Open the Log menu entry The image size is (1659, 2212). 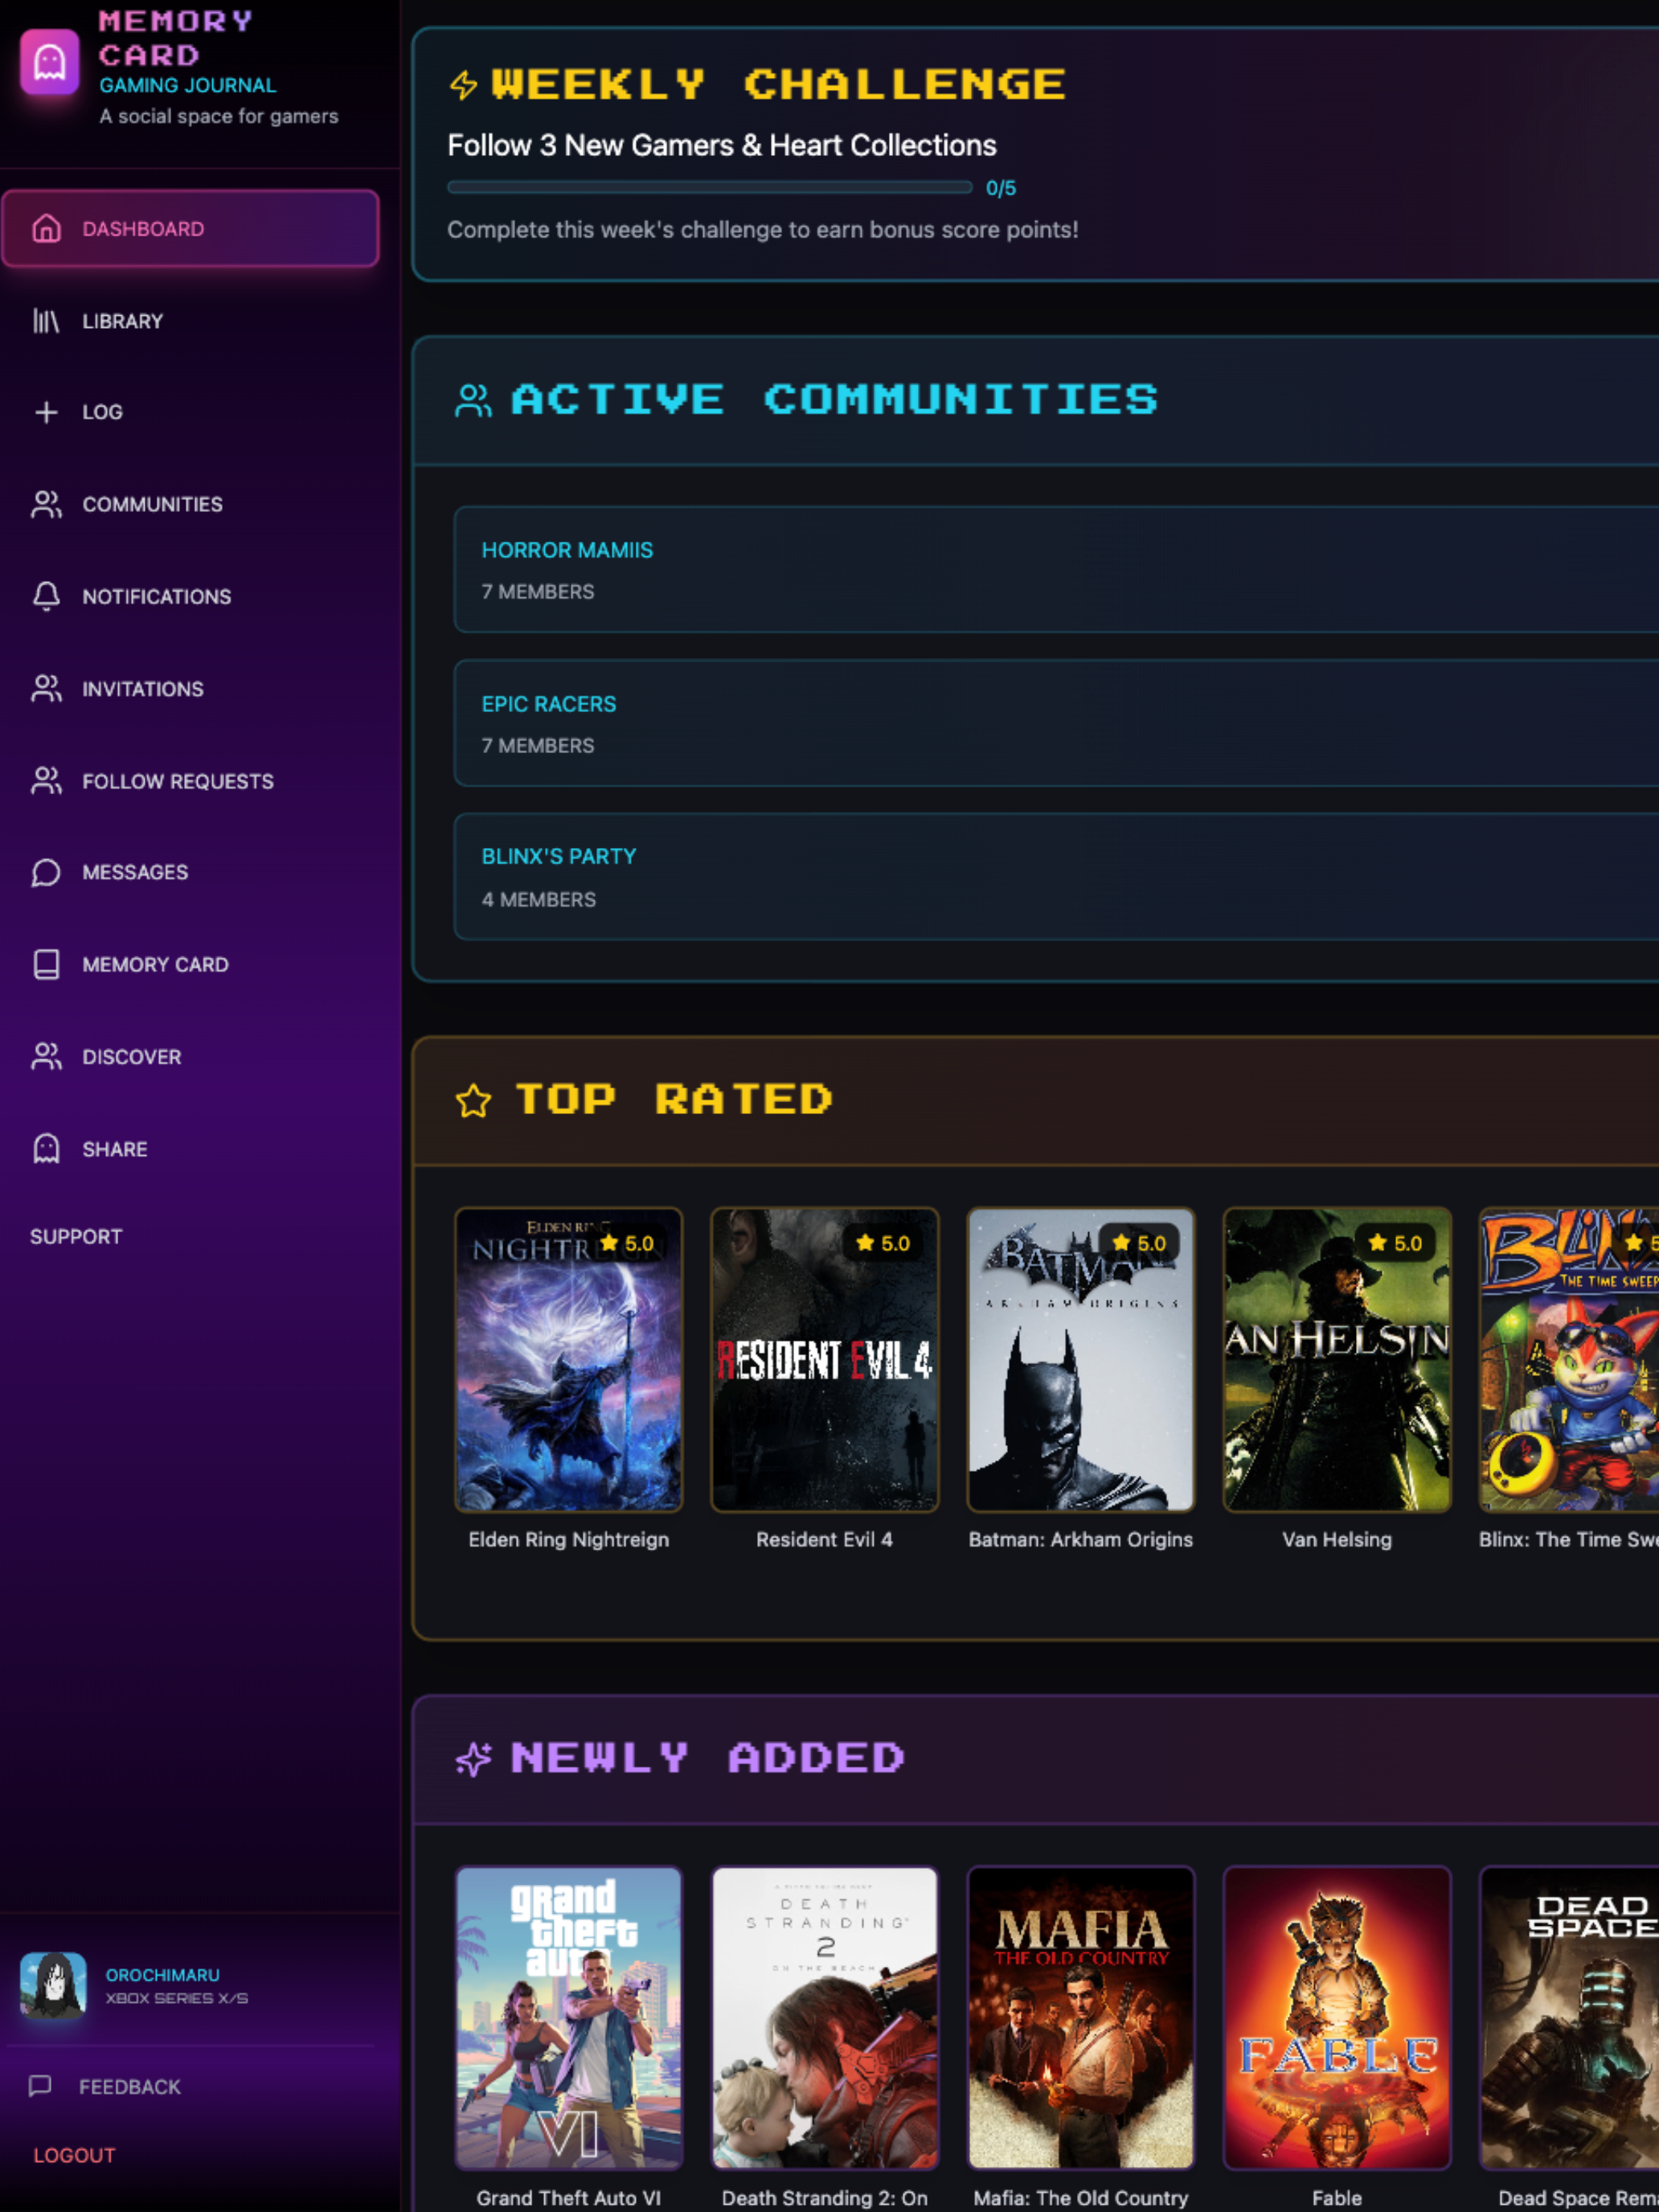190,412
